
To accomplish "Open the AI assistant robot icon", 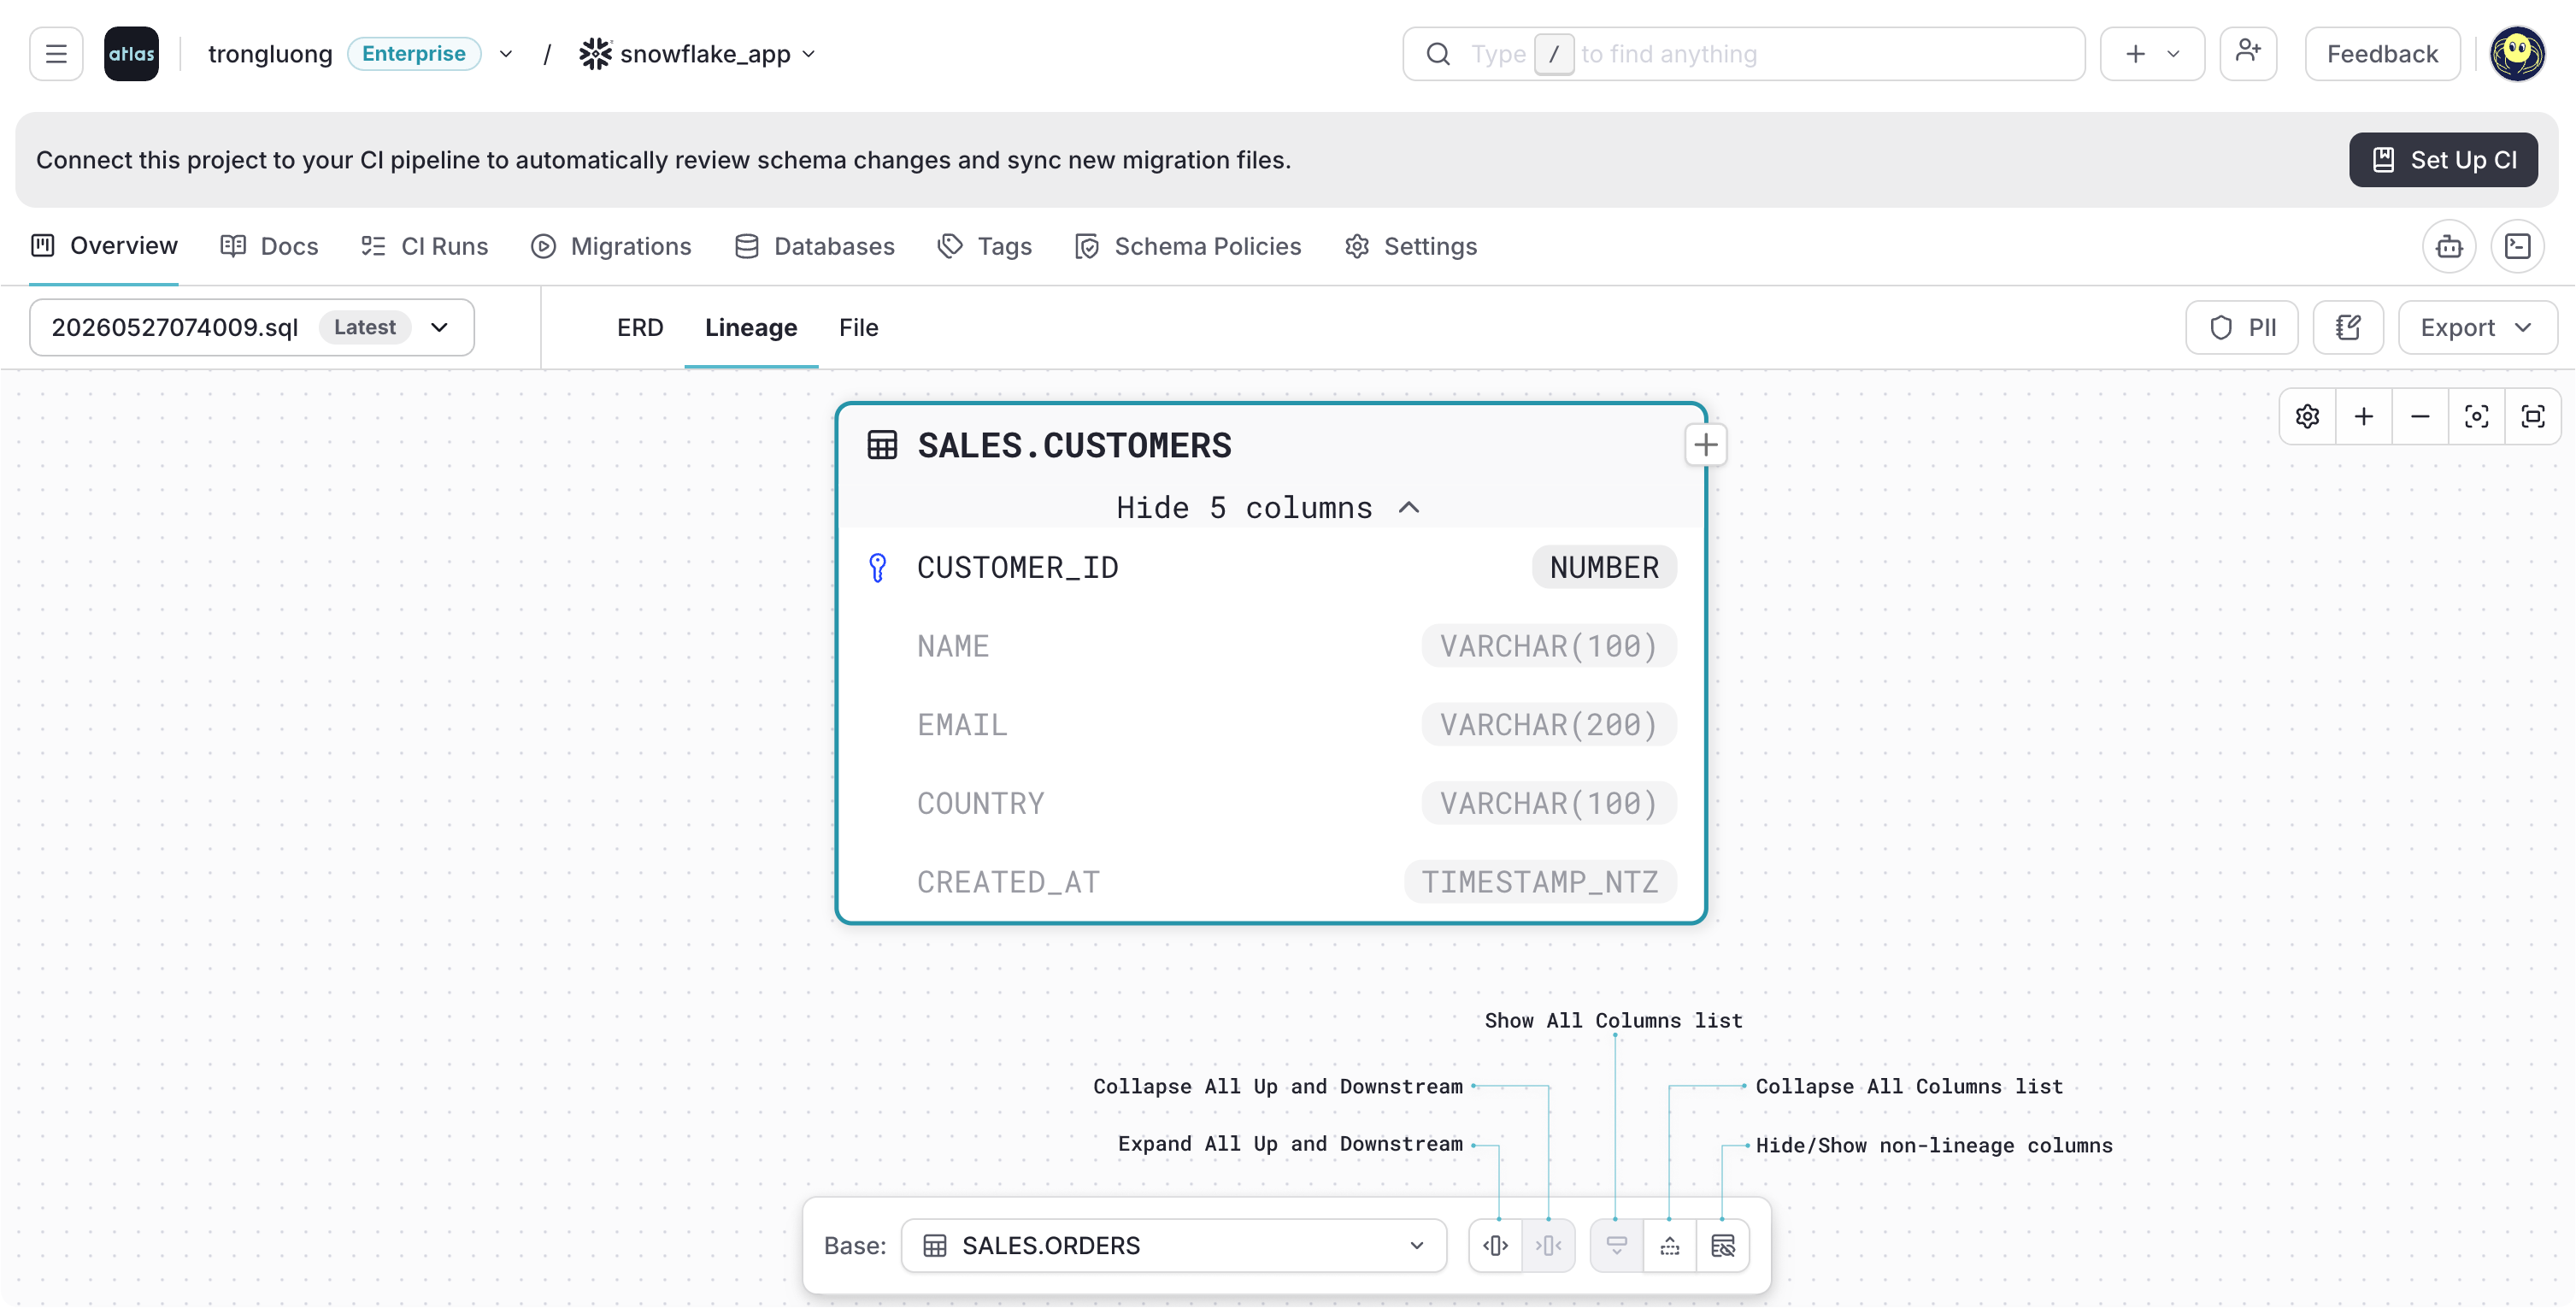I will (2449, 246).
